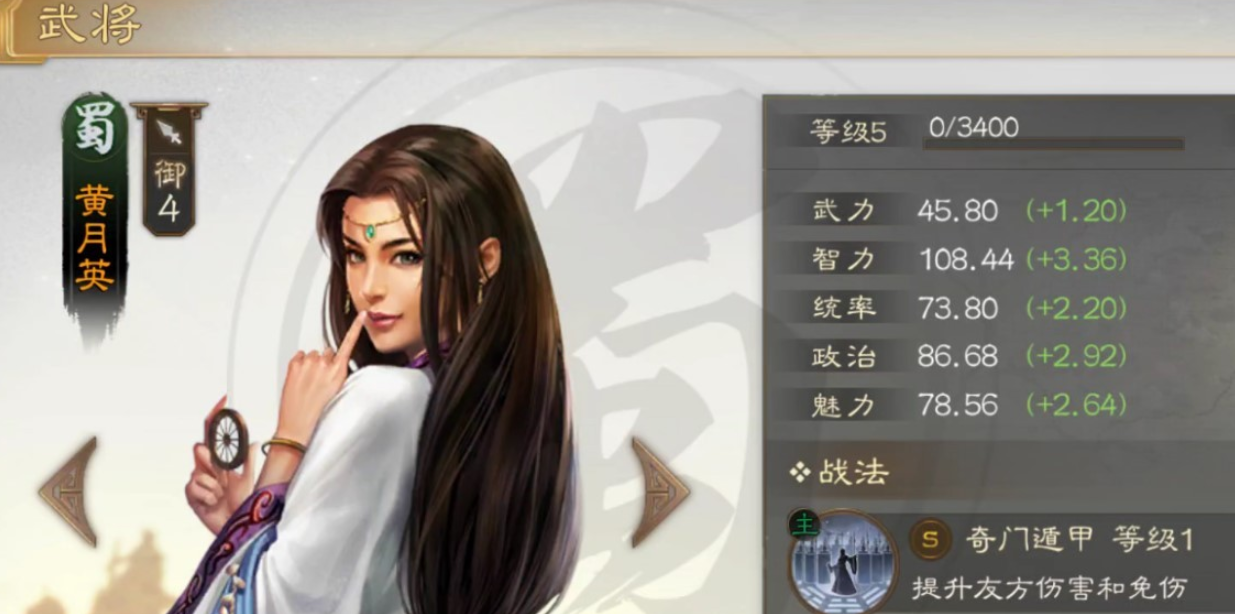Tap the 等级5 level label
Viewport: 1235px width, 614px height.
849,132
